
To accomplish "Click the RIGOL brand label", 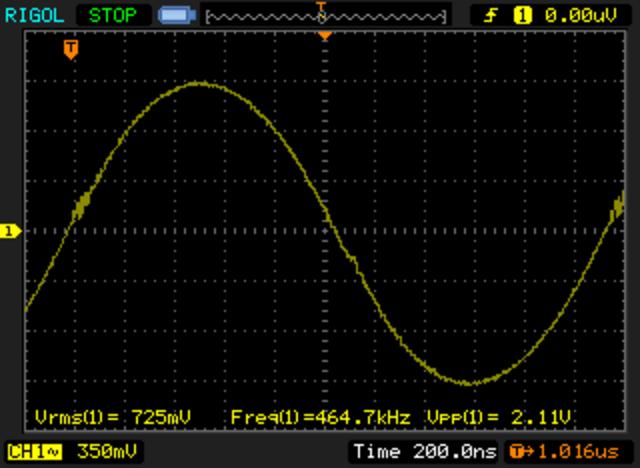I will [34, 16].
